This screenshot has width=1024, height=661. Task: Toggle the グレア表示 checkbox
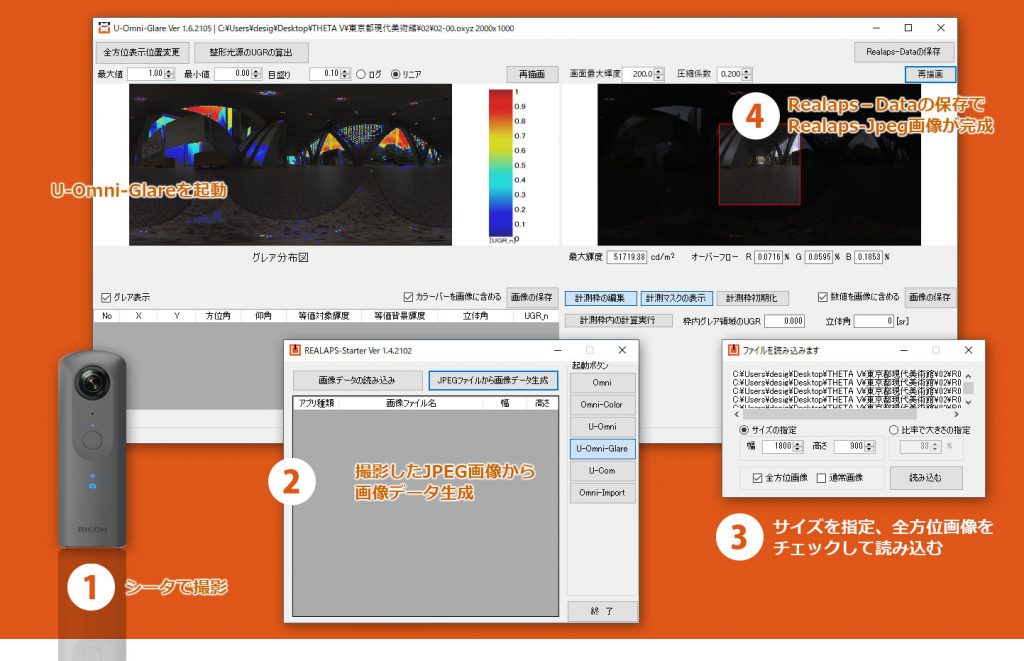[x=106, y=298]
